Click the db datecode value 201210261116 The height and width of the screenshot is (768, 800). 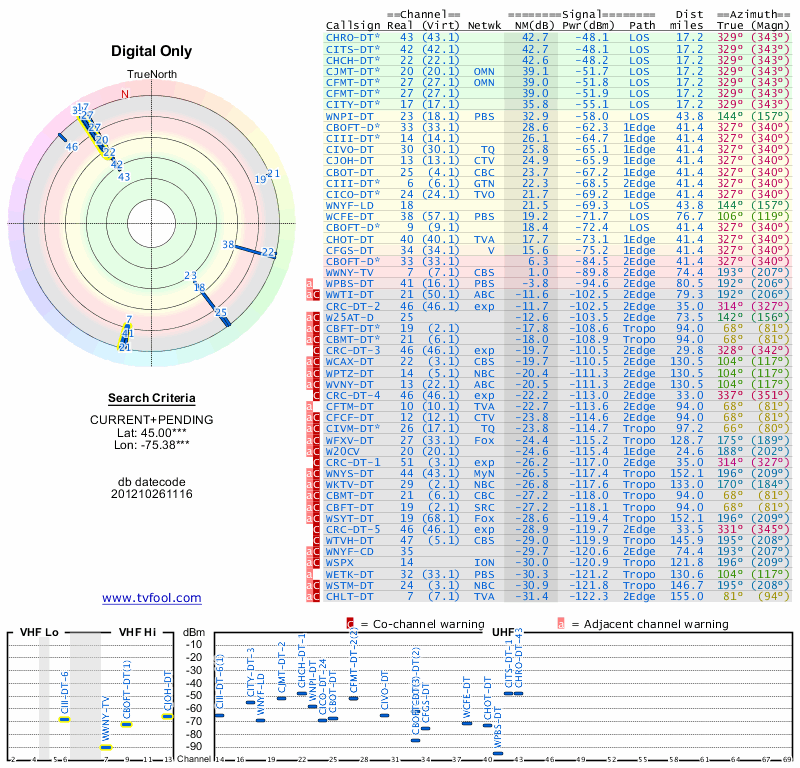(152, 494)
